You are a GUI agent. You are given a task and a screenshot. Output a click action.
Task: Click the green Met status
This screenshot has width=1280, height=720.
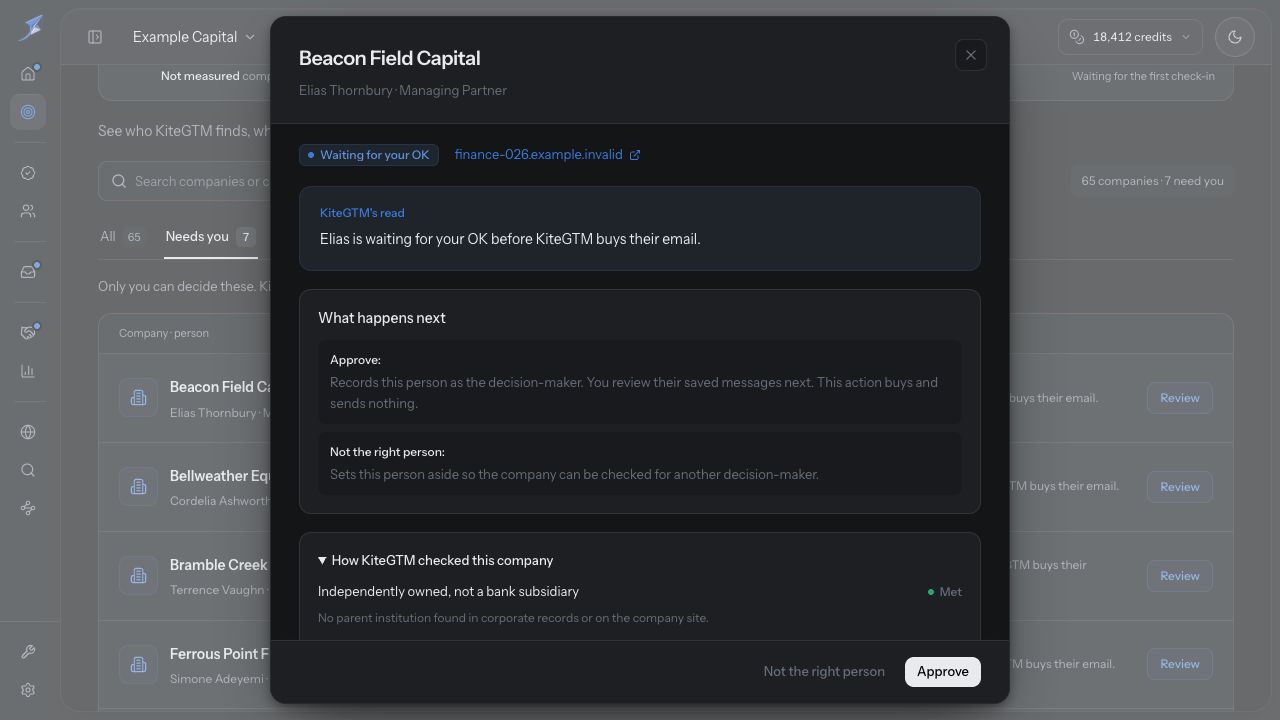click(x=945, y=592)
